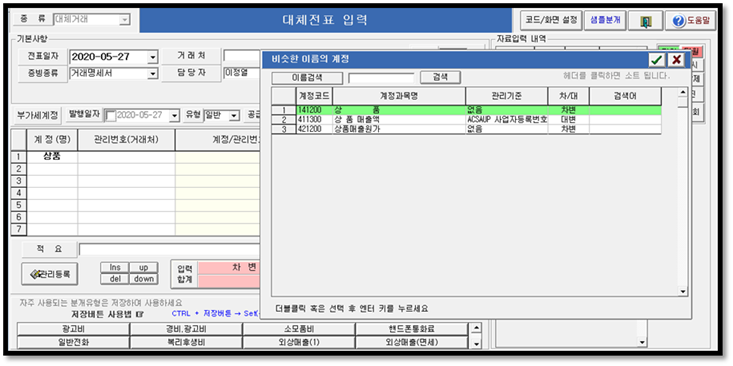Open 도움말 help icon button
733x366 pixels.
point(690,21)
